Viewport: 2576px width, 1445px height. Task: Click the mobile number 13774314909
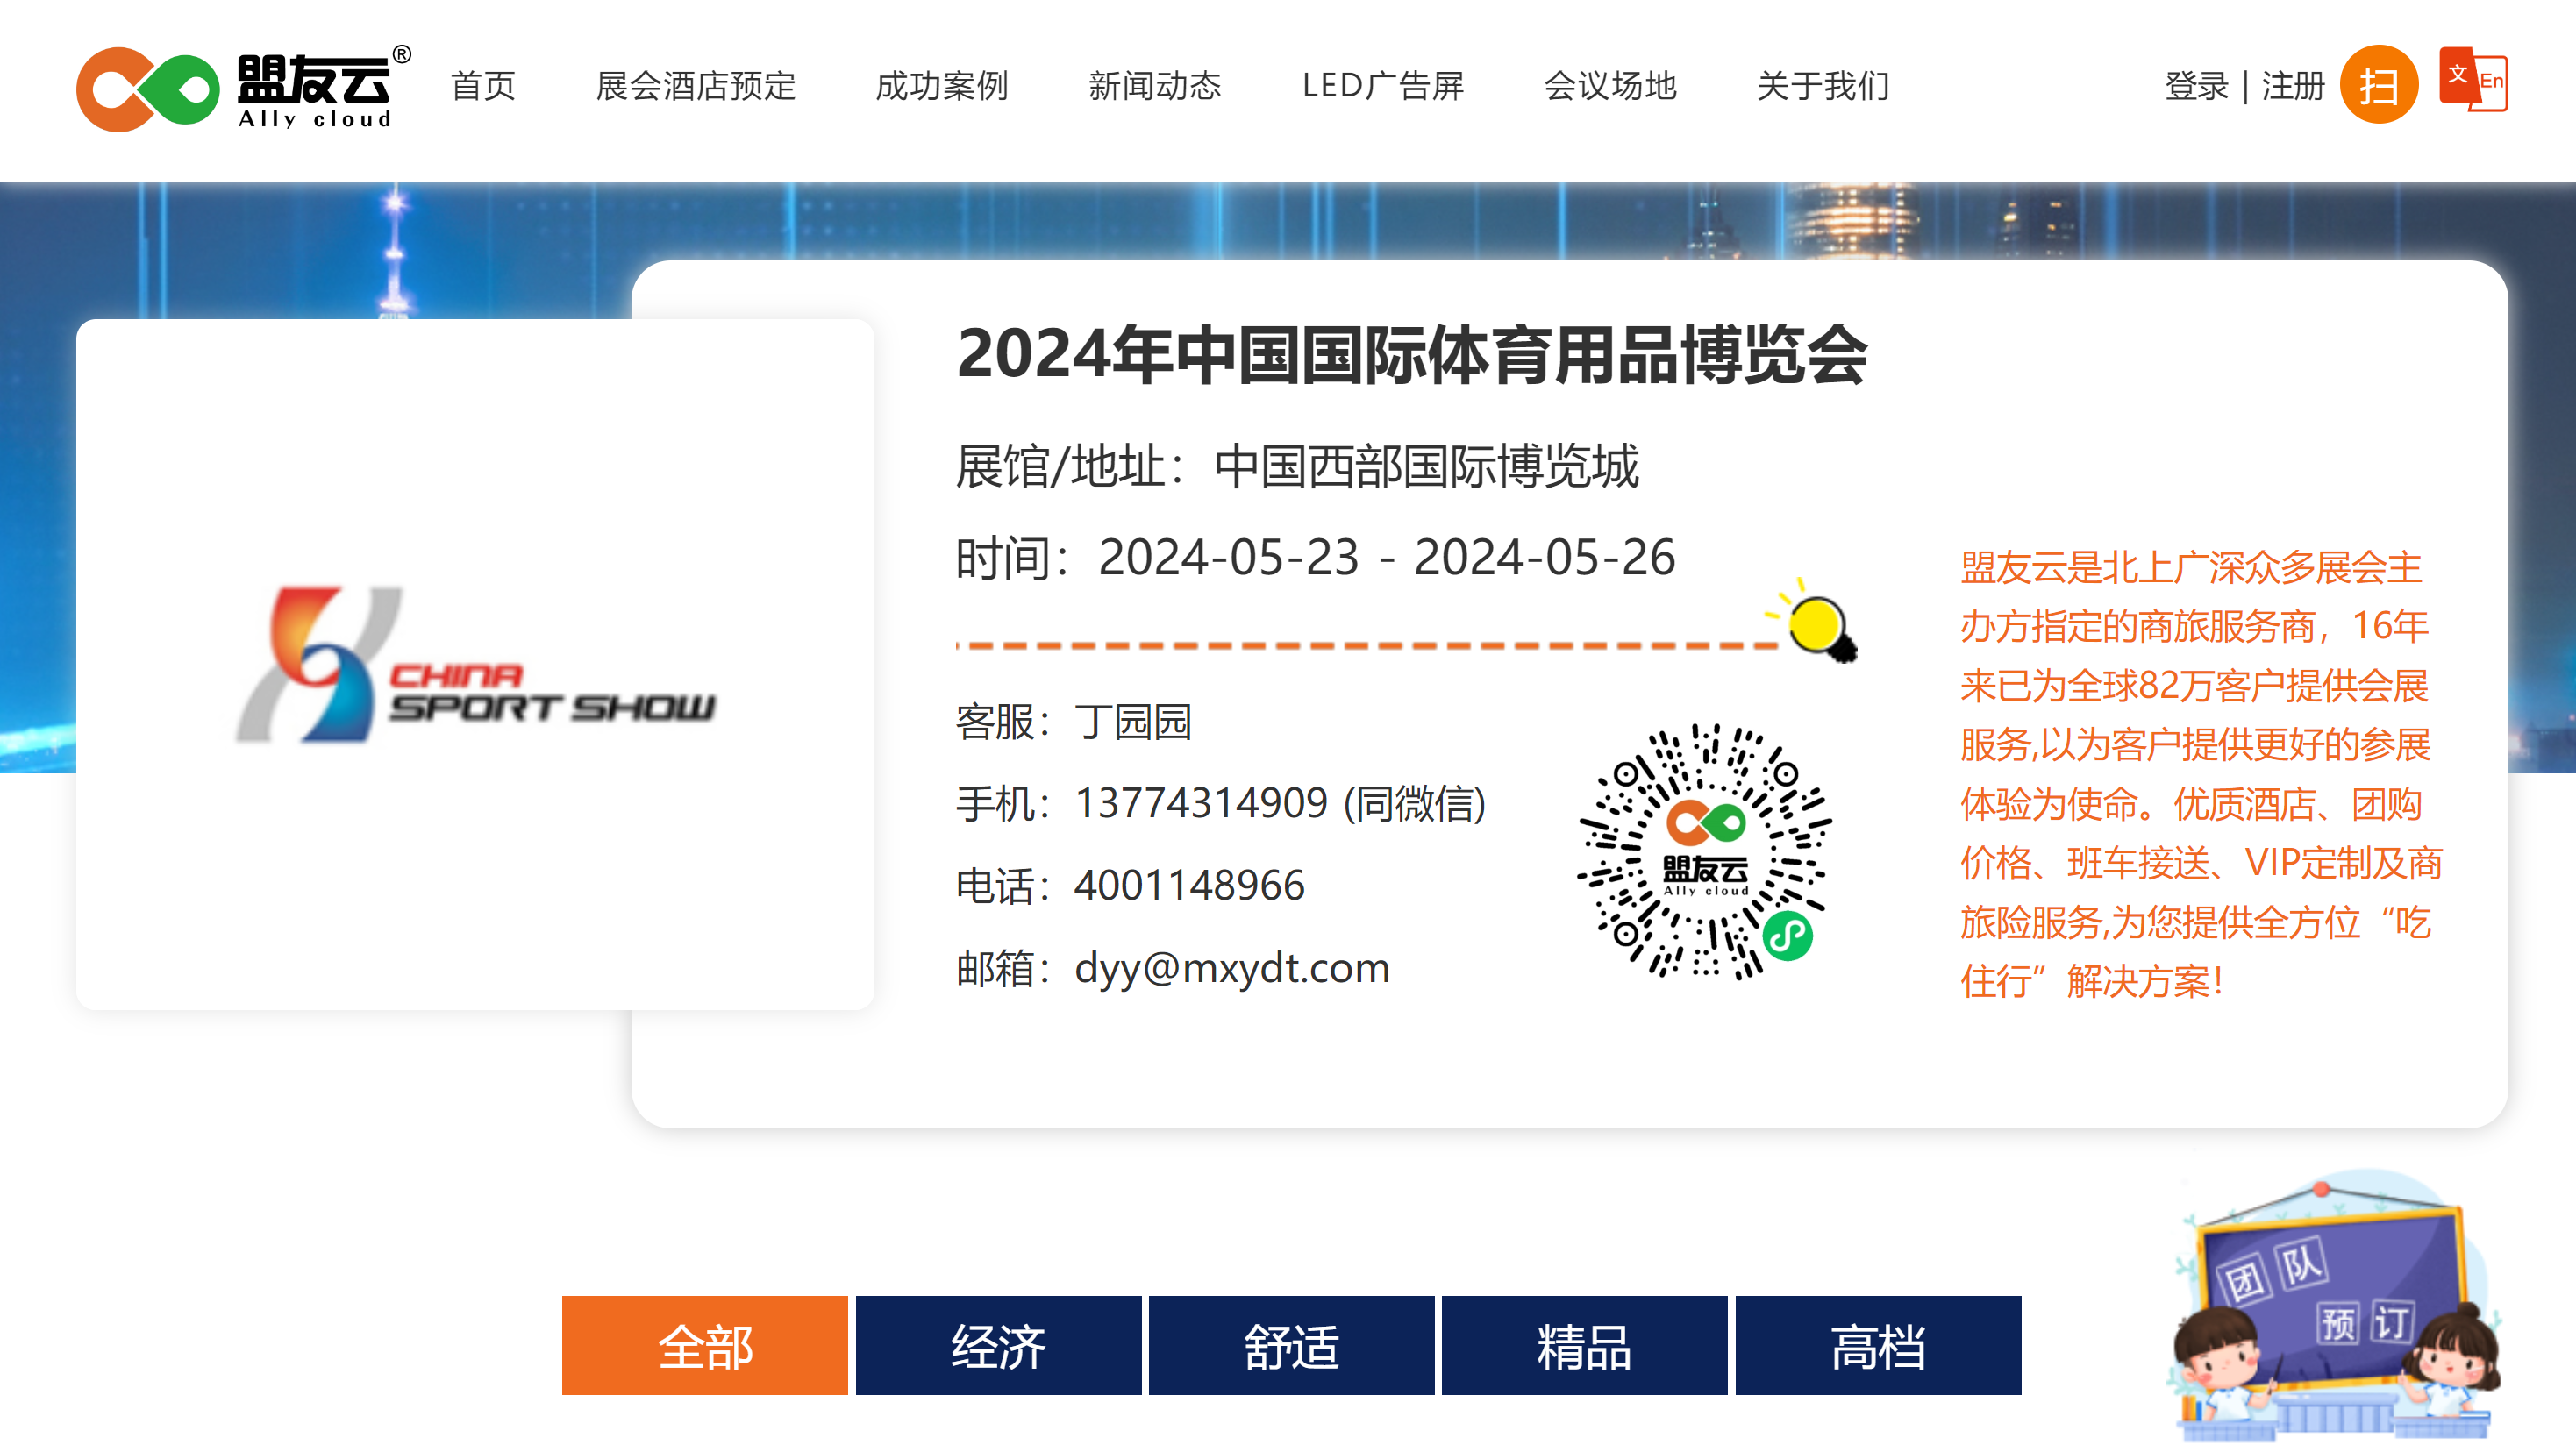click(x=1201, y=803)
